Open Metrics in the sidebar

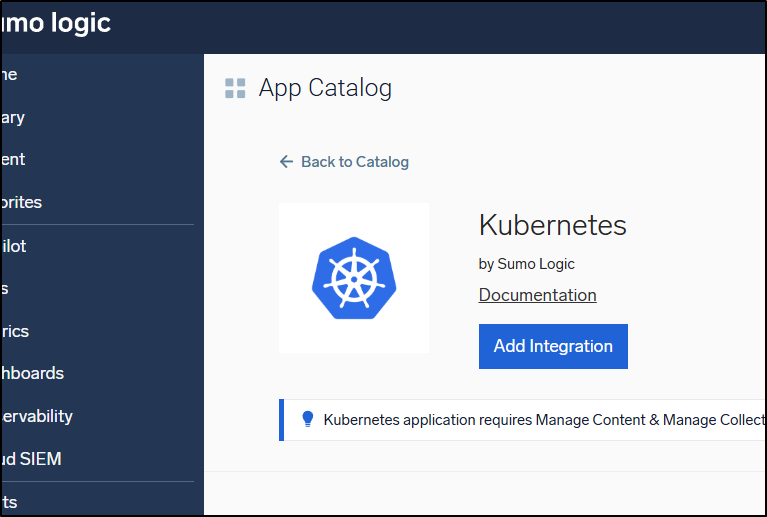coord(15,331)
